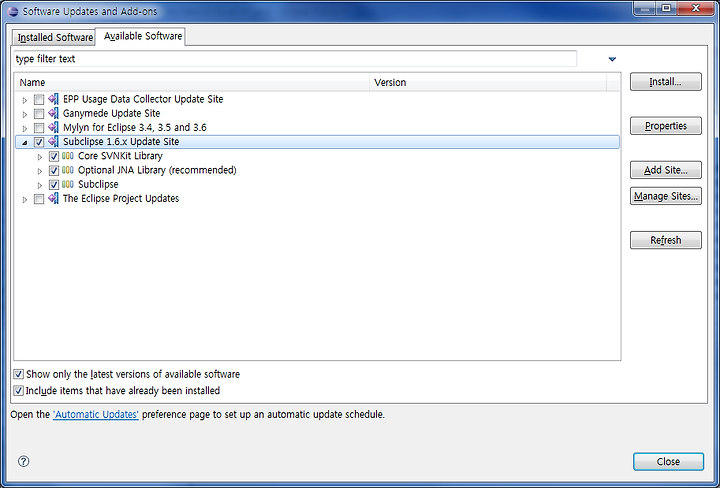This screenshot has height=488, width=720.
Task: Select the Ganymede Update Site row text
Action: click(x=112, y=113)
